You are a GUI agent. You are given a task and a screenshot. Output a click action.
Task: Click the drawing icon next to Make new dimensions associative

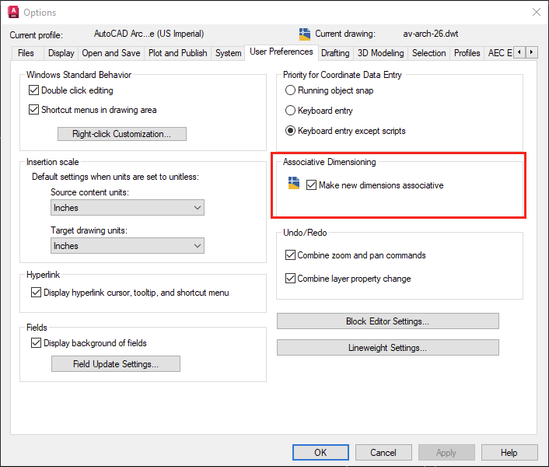click(293, 183)
